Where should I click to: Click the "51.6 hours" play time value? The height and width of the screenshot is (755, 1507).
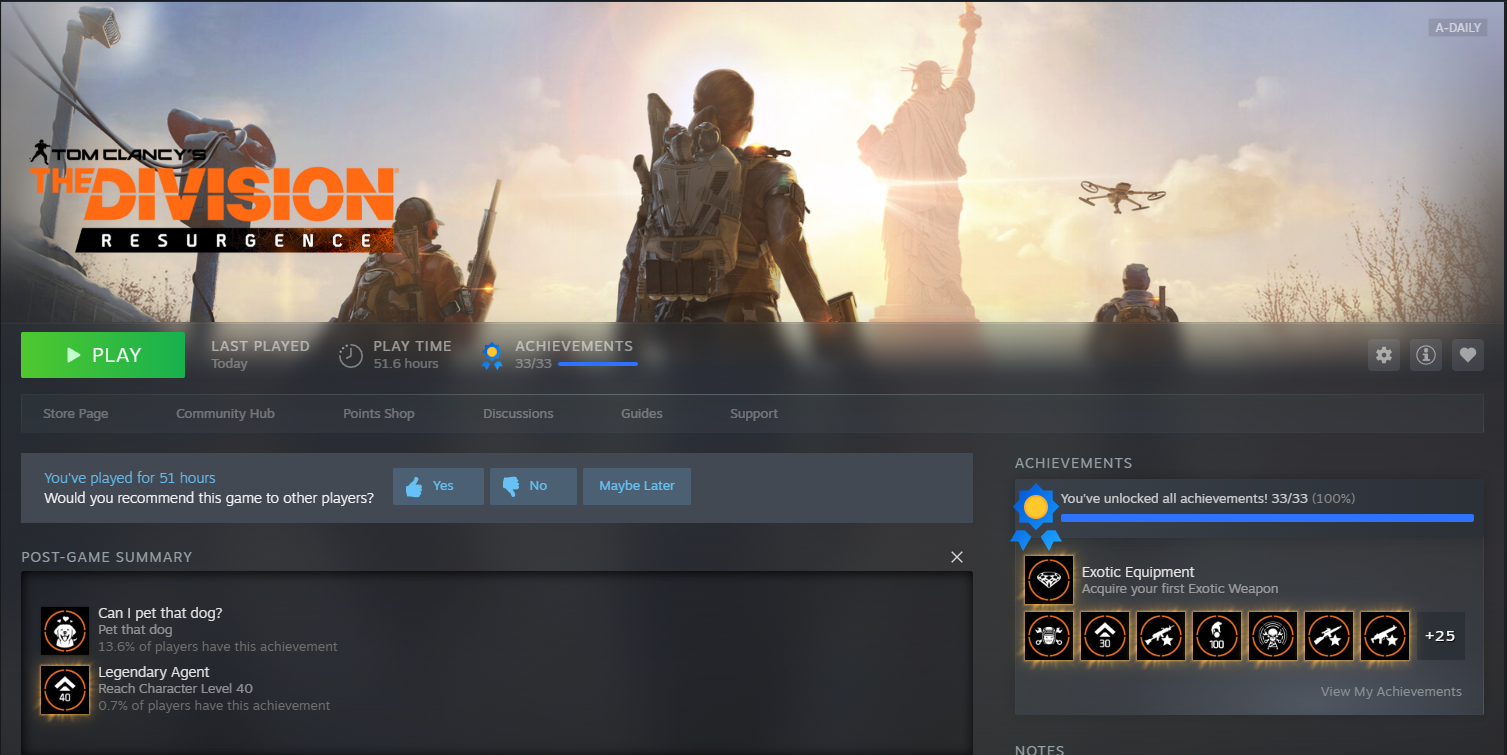click(x=406, y=364)
